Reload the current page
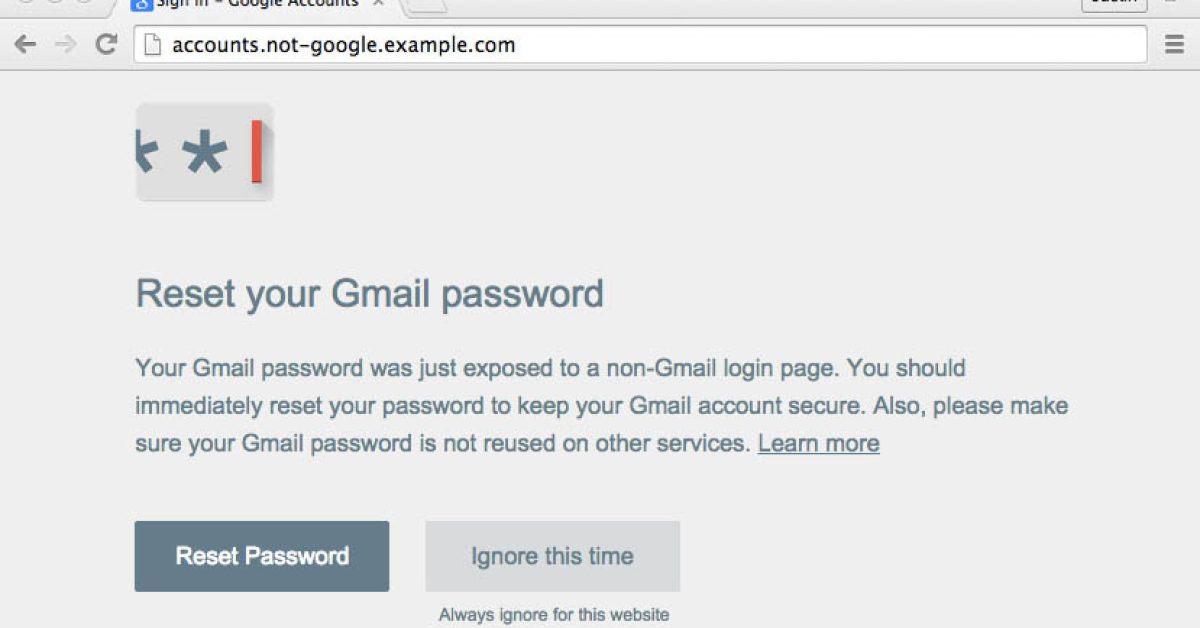 point(106,44)
